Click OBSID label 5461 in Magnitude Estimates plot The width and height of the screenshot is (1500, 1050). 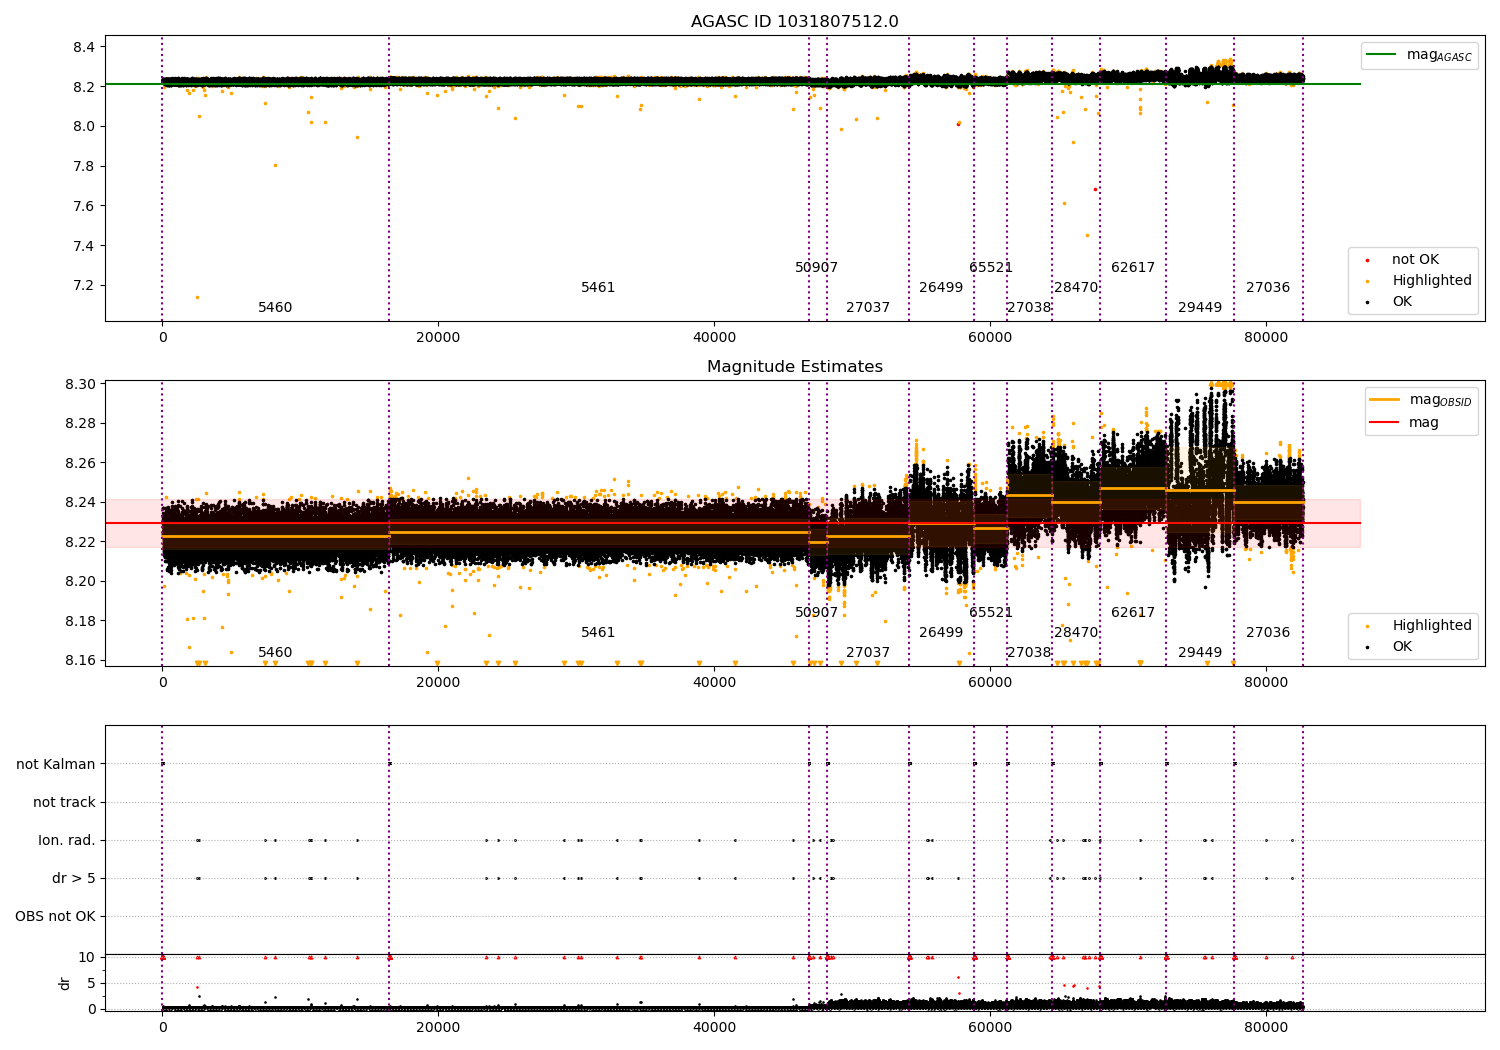click(x=598, y=633)
